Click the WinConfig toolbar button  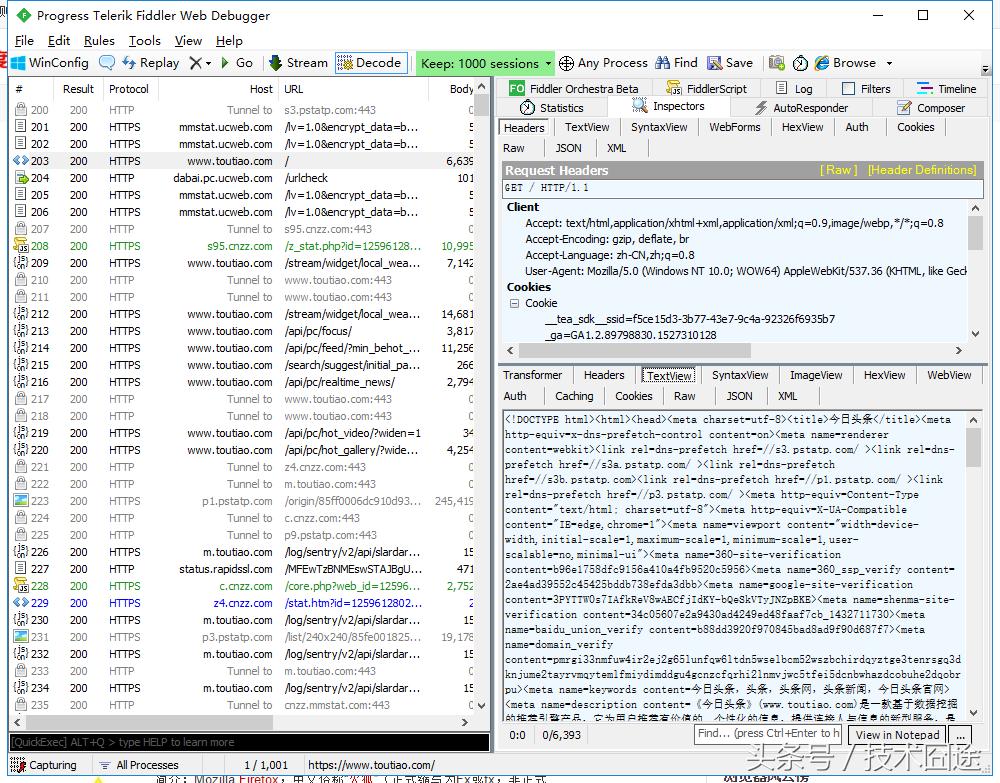50,62
